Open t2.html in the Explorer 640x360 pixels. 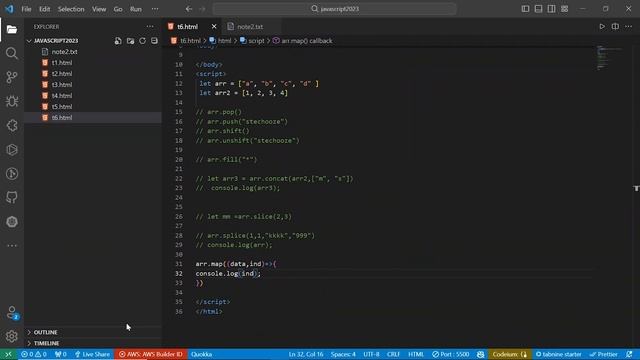click(93, 74)
